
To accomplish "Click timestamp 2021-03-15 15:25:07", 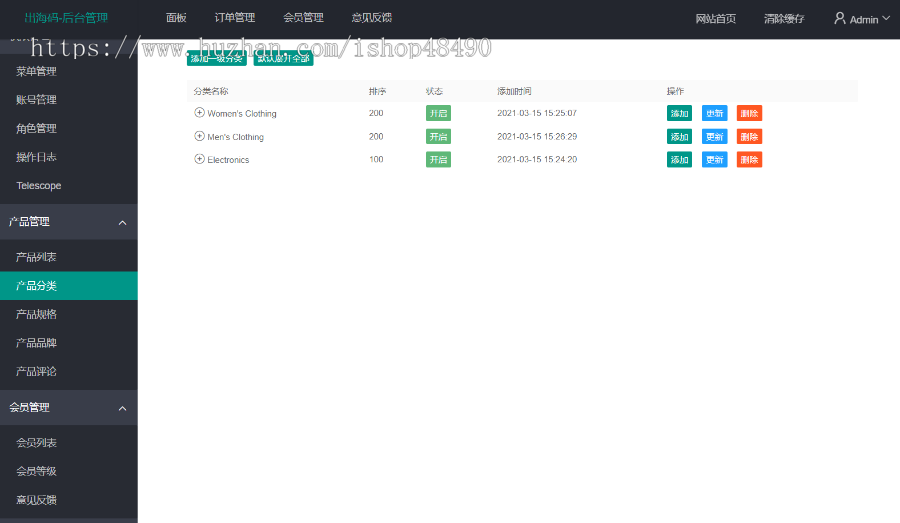I will pos(537,113).
